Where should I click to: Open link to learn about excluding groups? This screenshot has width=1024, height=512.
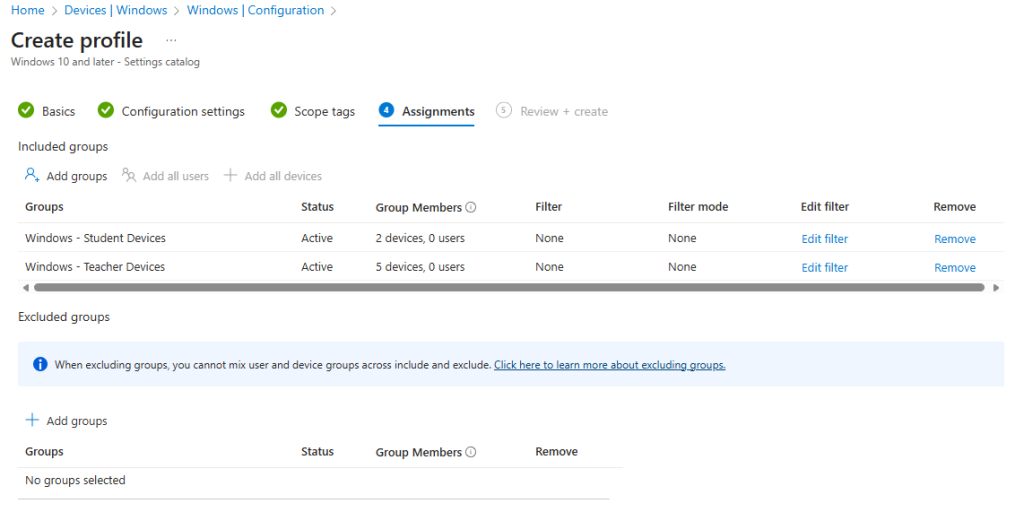tap(609, 365)
